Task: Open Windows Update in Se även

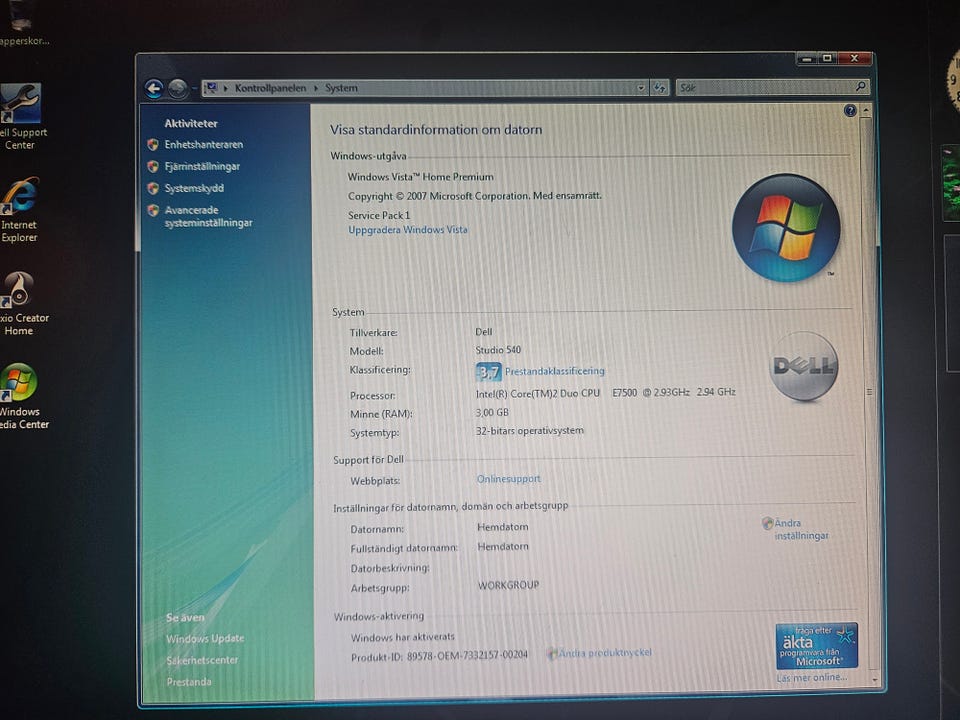Action: tap(205, 639)
